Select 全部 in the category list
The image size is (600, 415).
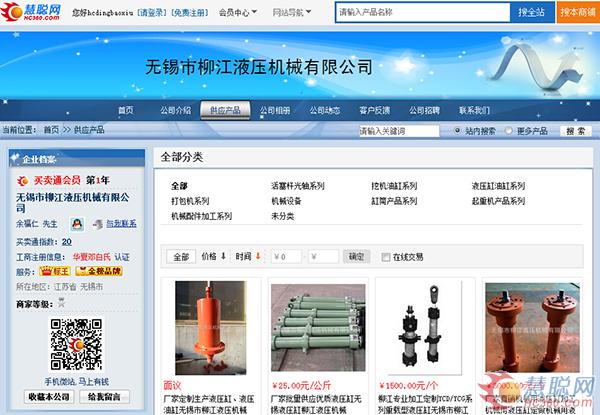179,186
